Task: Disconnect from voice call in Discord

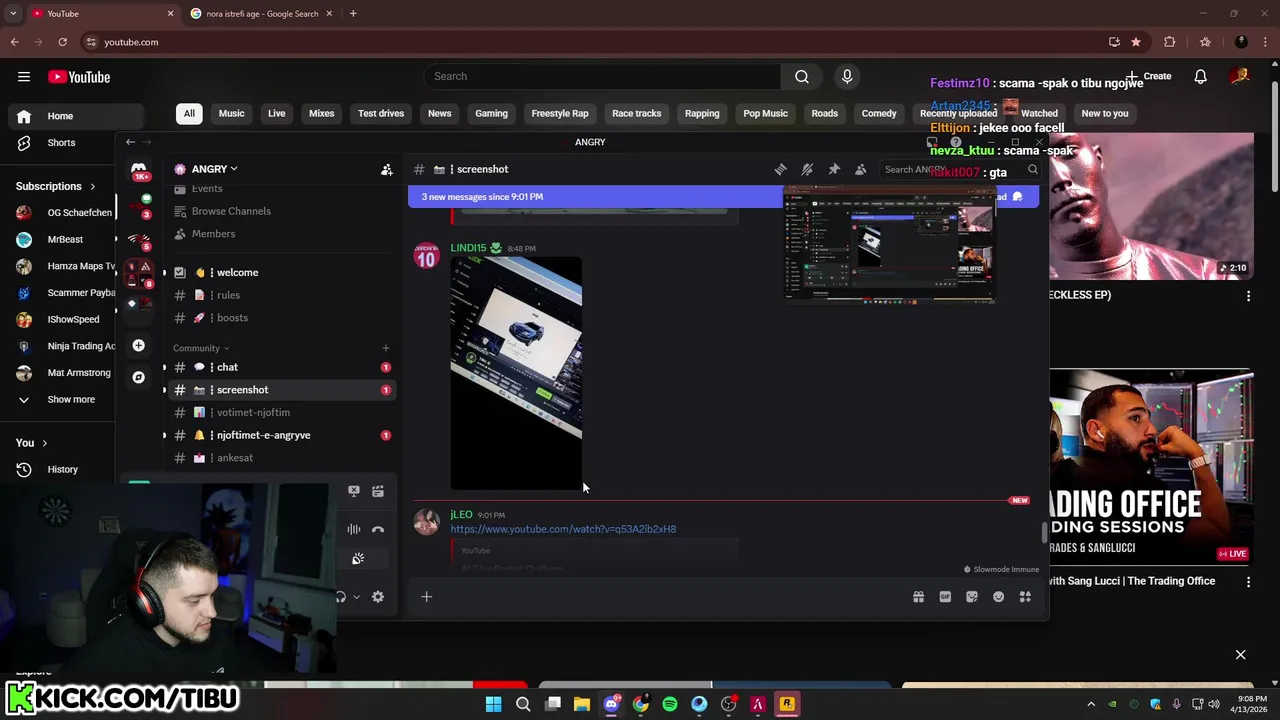Action: click(x=378, y=530)
